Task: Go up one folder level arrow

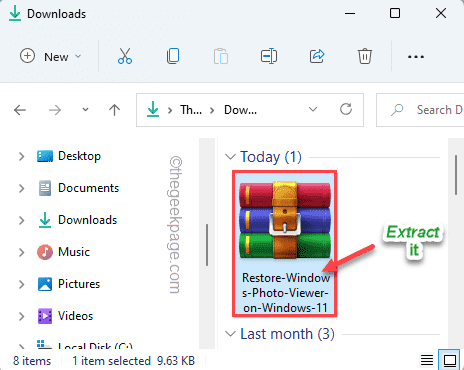Action: pos(114,110)
